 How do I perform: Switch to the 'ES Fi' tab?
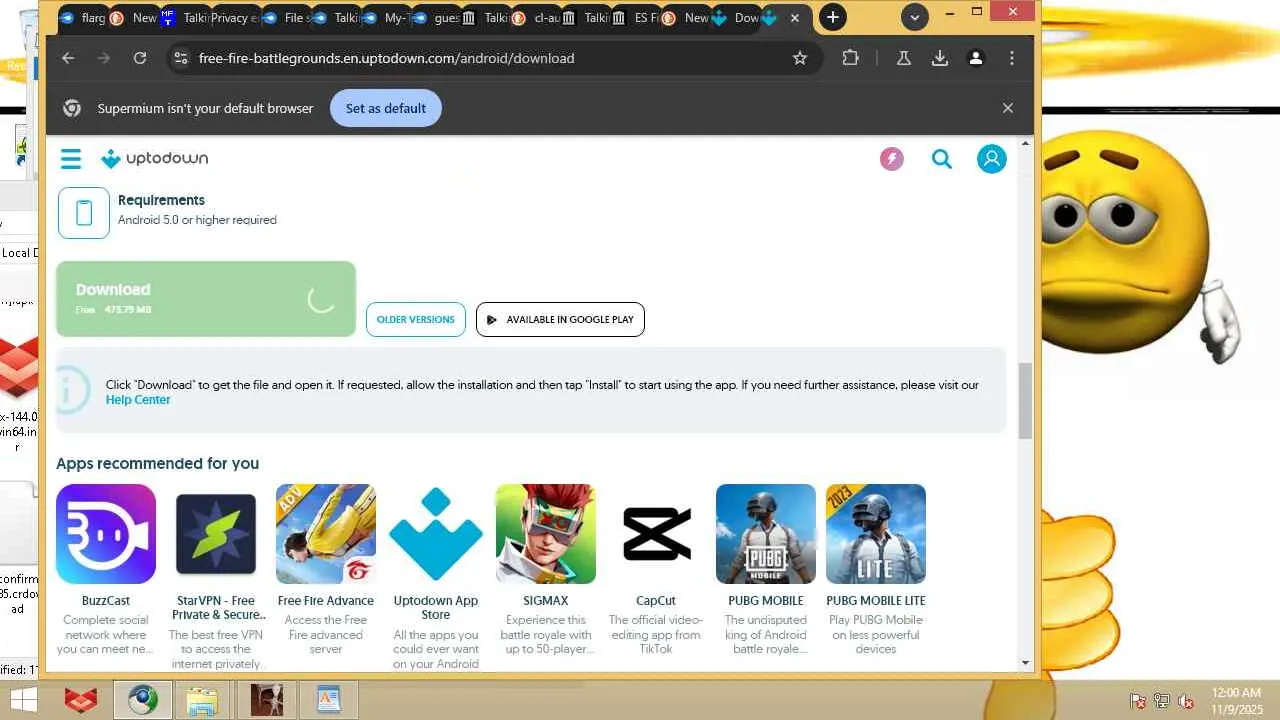click(x=634, y=18)
